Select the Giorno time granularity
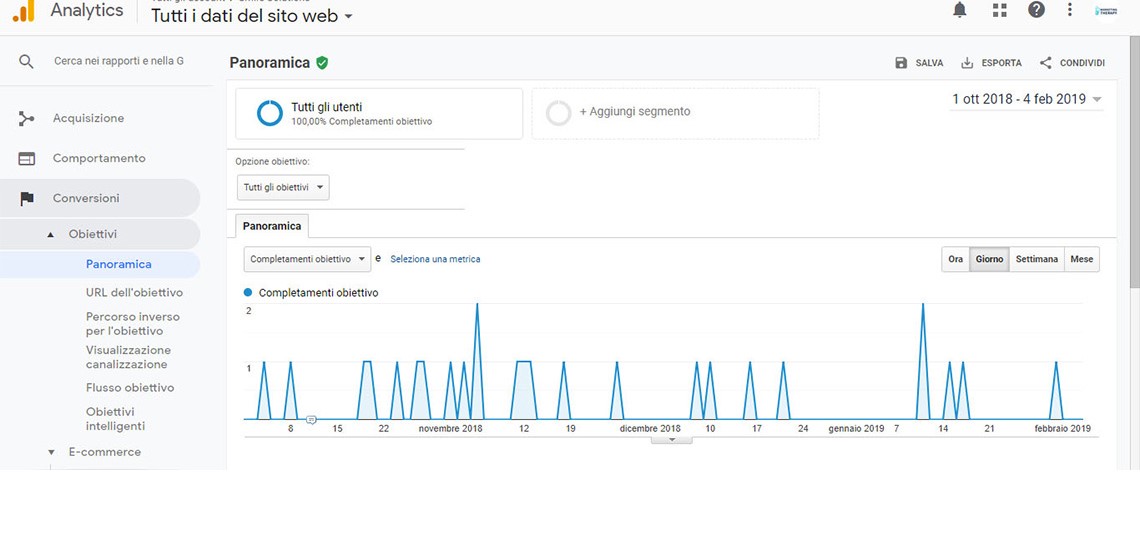The width and height of the screenshot is (1140, 547). [x=990, y=260]
